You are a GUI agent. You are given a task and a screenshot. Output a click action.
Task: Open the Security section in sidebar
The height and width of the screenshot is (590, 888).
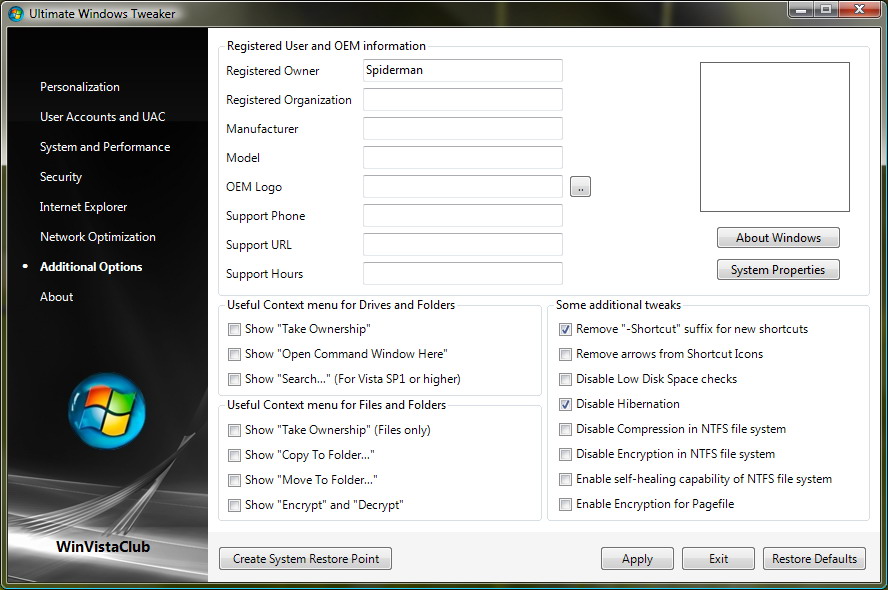point(61,177)
